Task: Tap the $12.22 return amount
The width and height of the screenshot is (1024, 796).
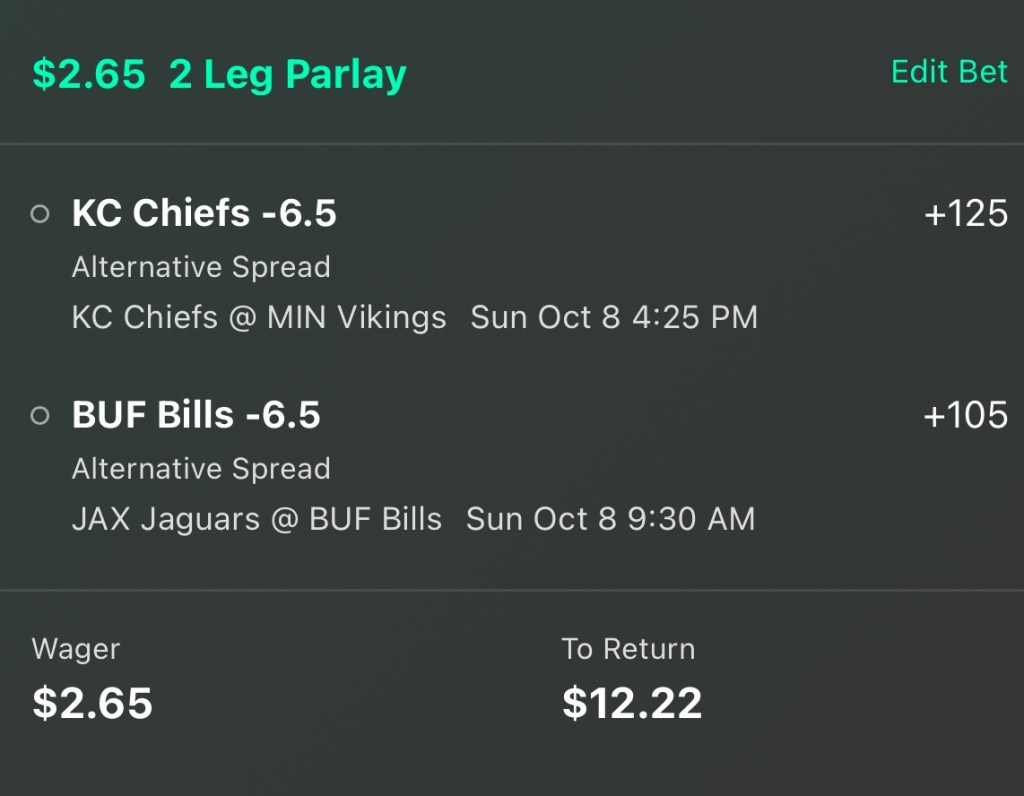Action: 632,703
